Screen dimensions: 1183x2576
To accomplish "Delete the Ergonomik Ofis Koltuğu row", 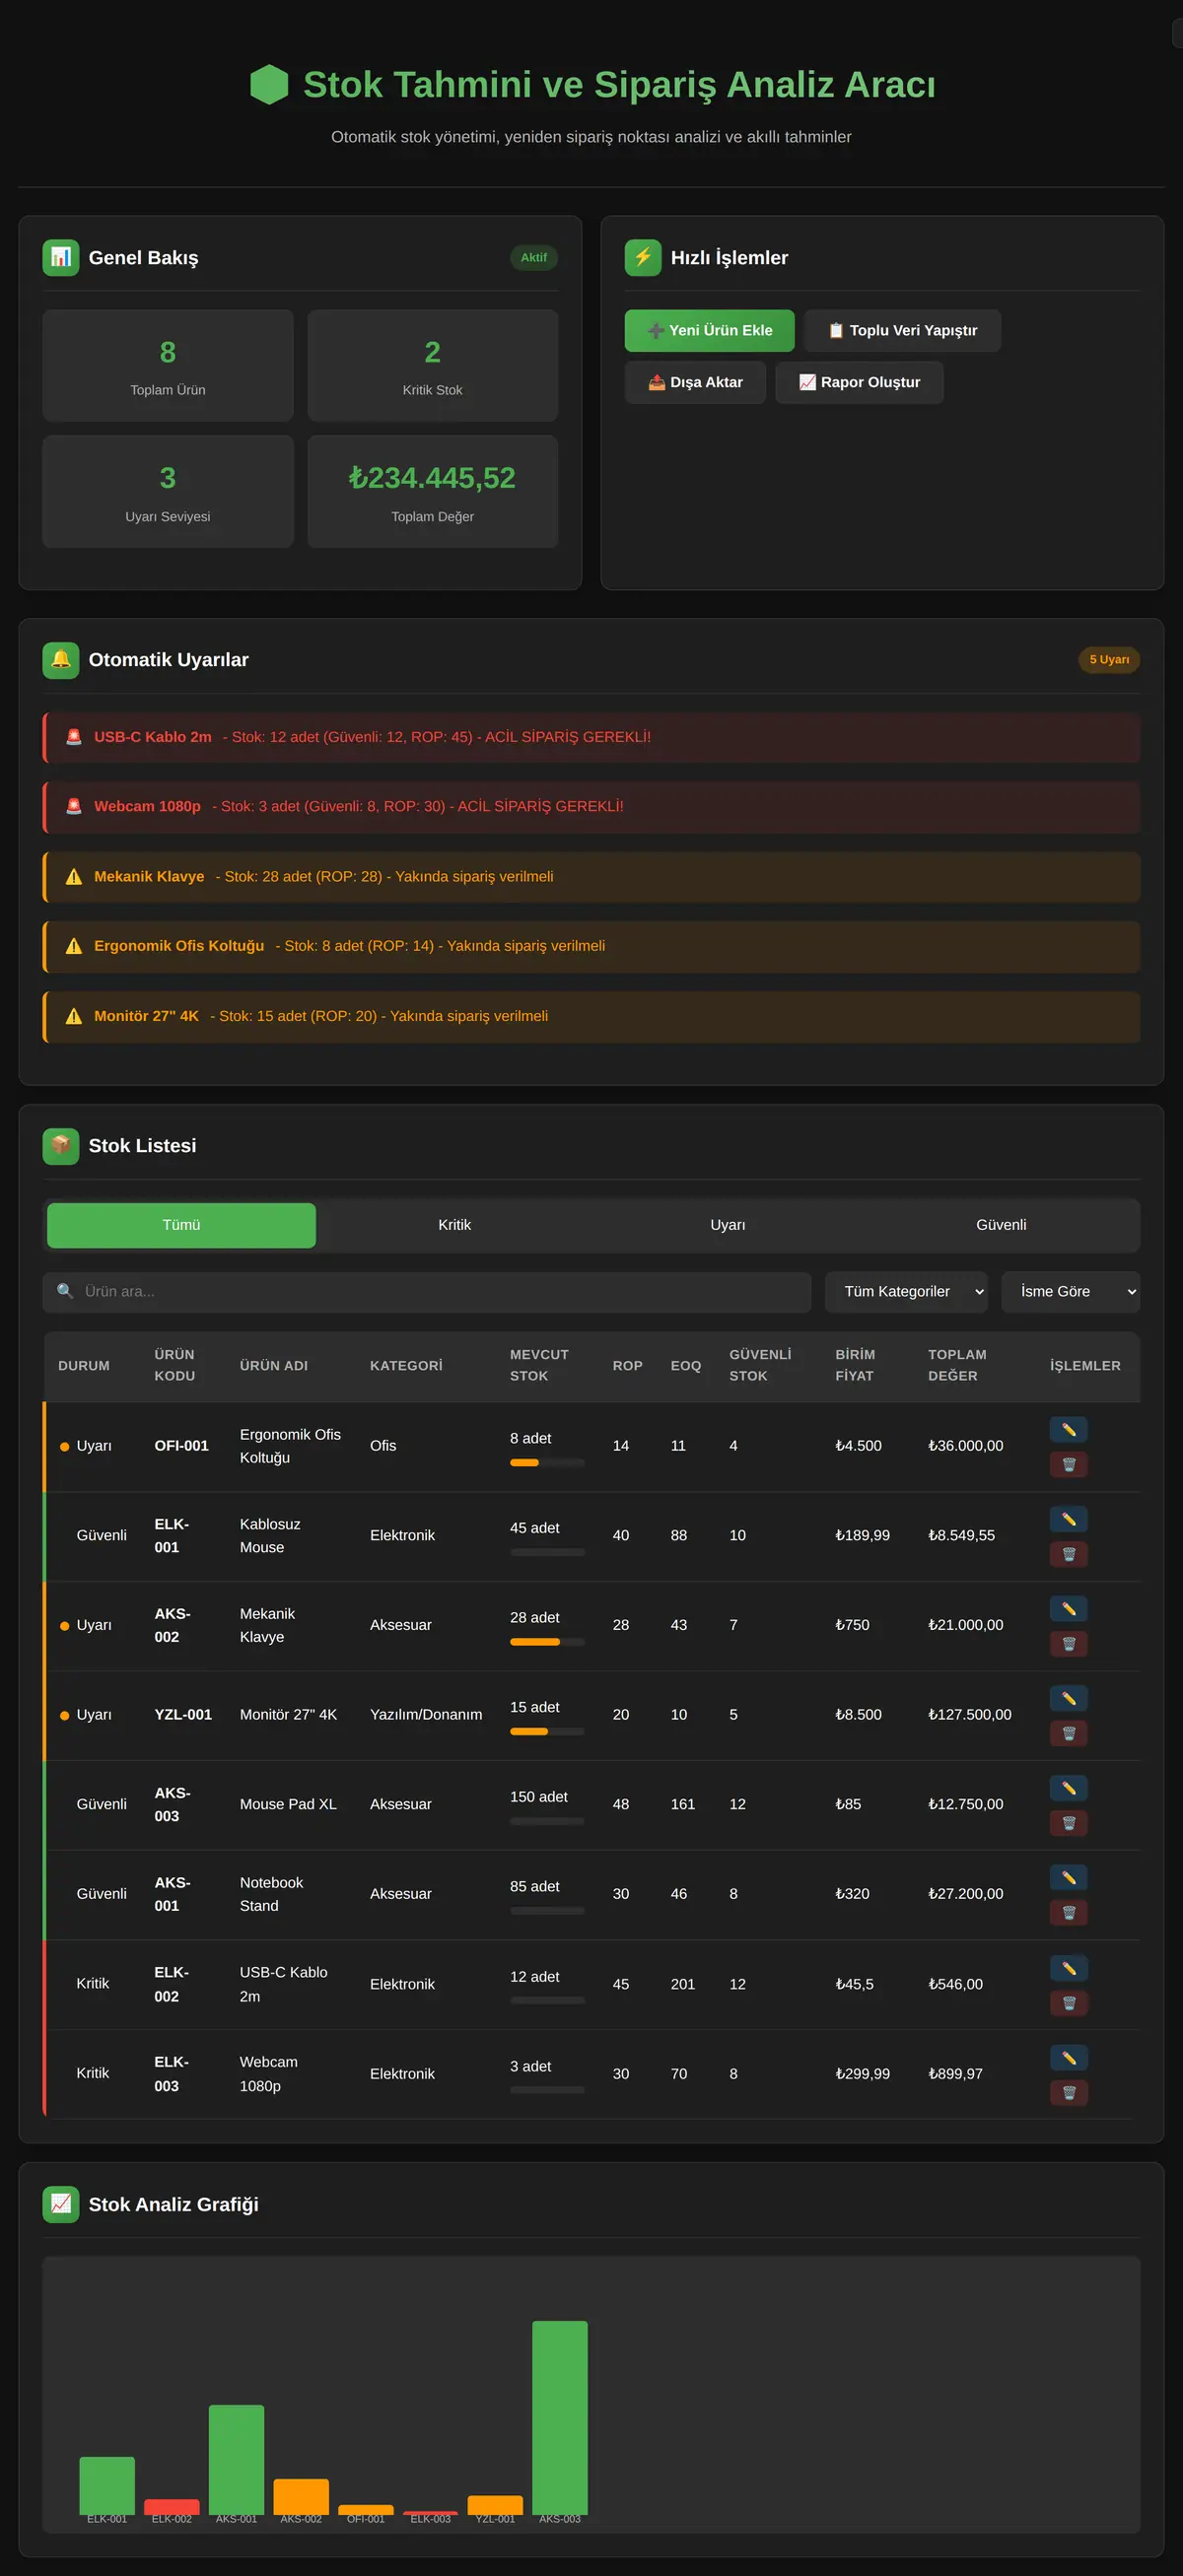I will 1068,1464.
